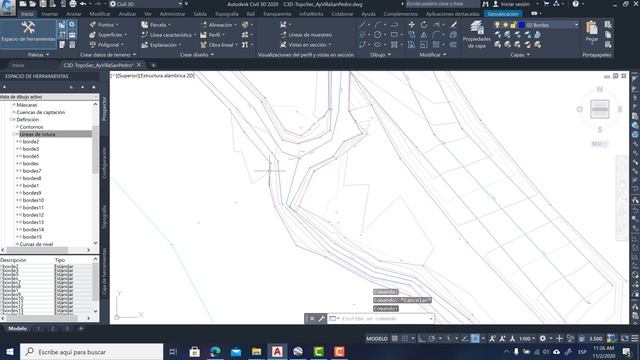Switch to the Insertar ribbon tab
Screen dimensions: 640x360
pyautogui.click(x=49, y=14)
